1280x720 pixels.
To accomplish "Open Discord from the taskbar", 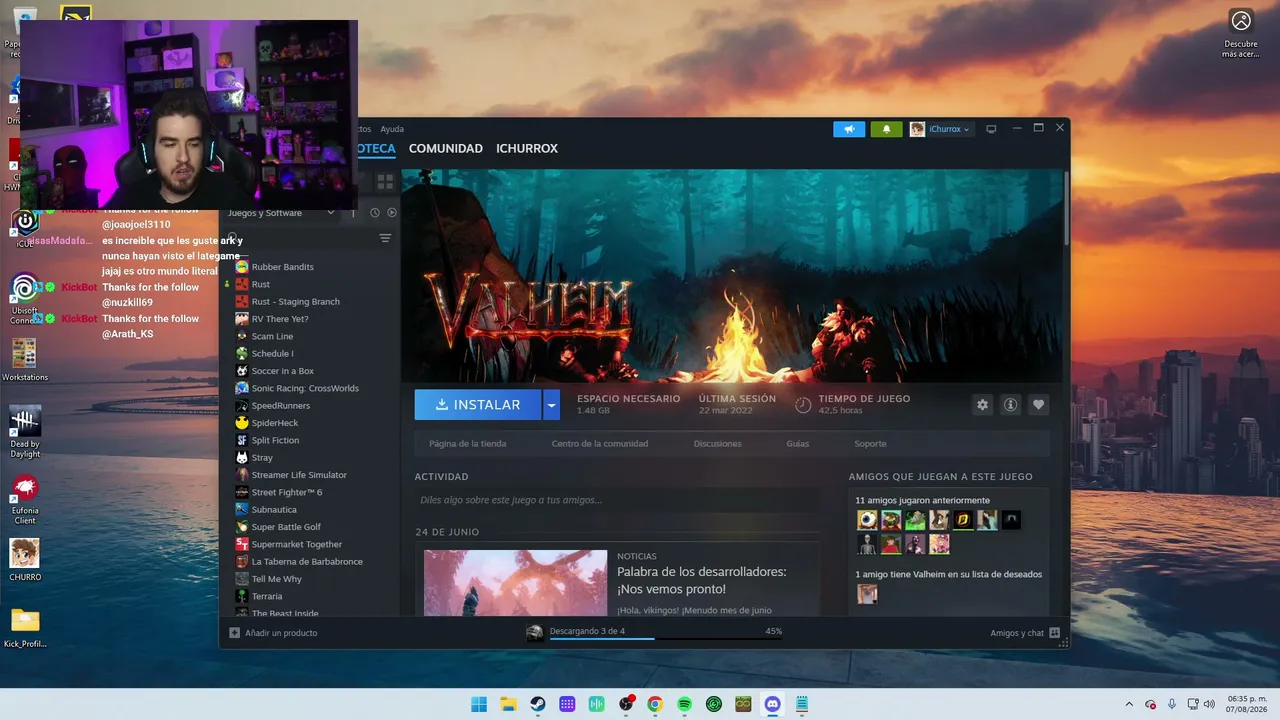I will coord(772,704).
